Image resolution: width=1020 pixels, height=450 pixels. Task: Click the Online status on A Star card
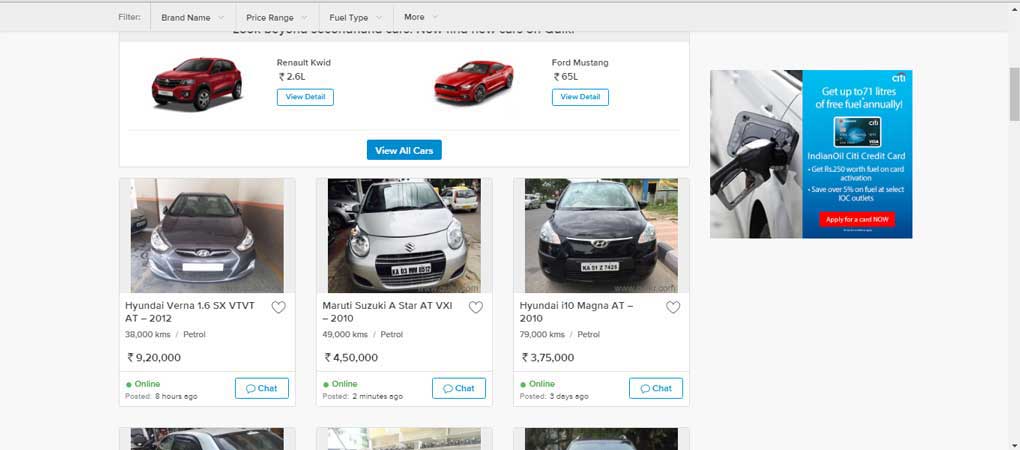click(x=340, y=384)
